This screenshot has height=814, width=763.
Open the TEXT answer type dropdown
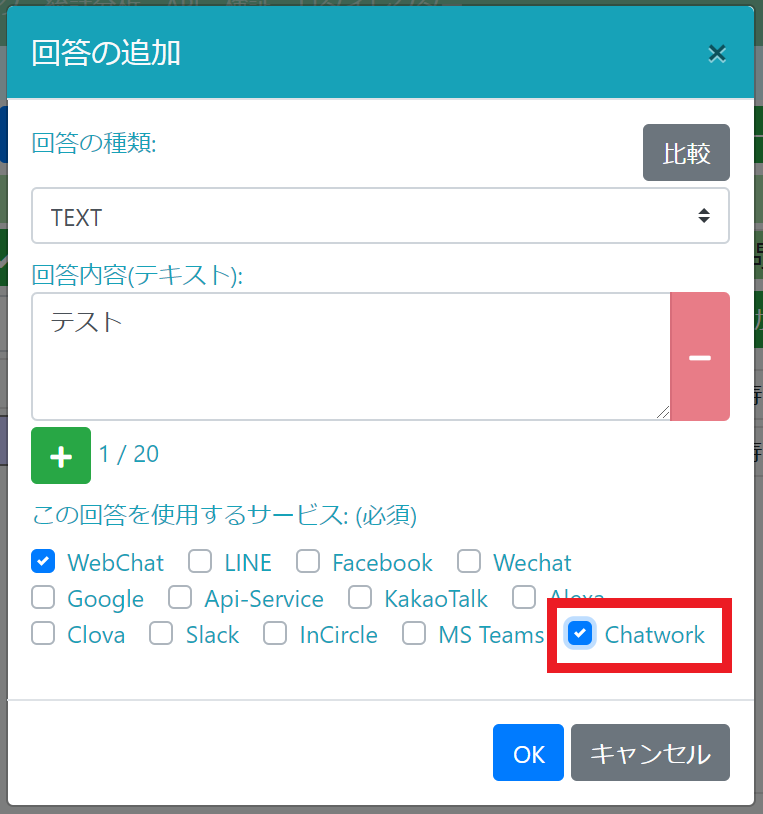380,216
